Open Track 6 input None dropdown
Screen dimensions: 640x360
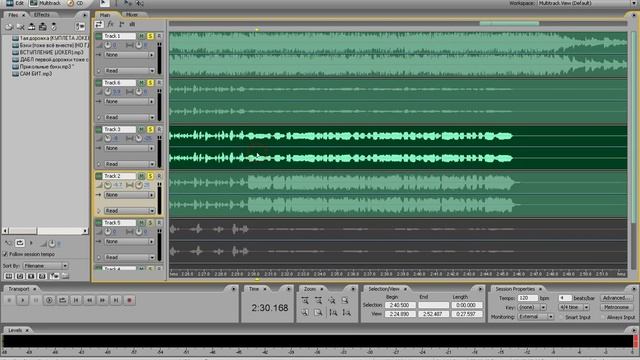point(129,101)
